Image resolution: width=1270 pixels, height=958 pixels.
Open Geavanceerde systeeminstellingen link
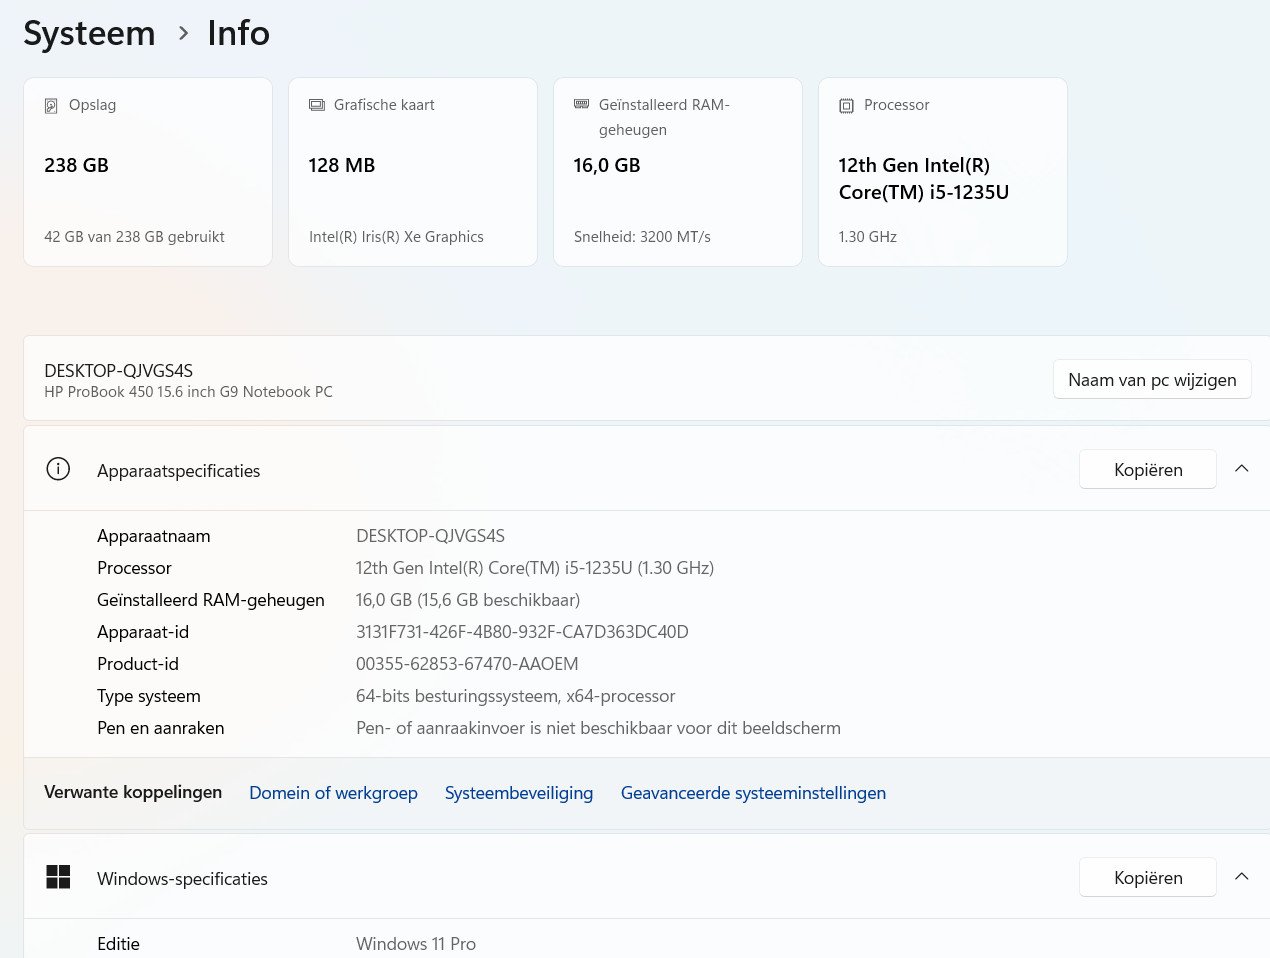753,793
